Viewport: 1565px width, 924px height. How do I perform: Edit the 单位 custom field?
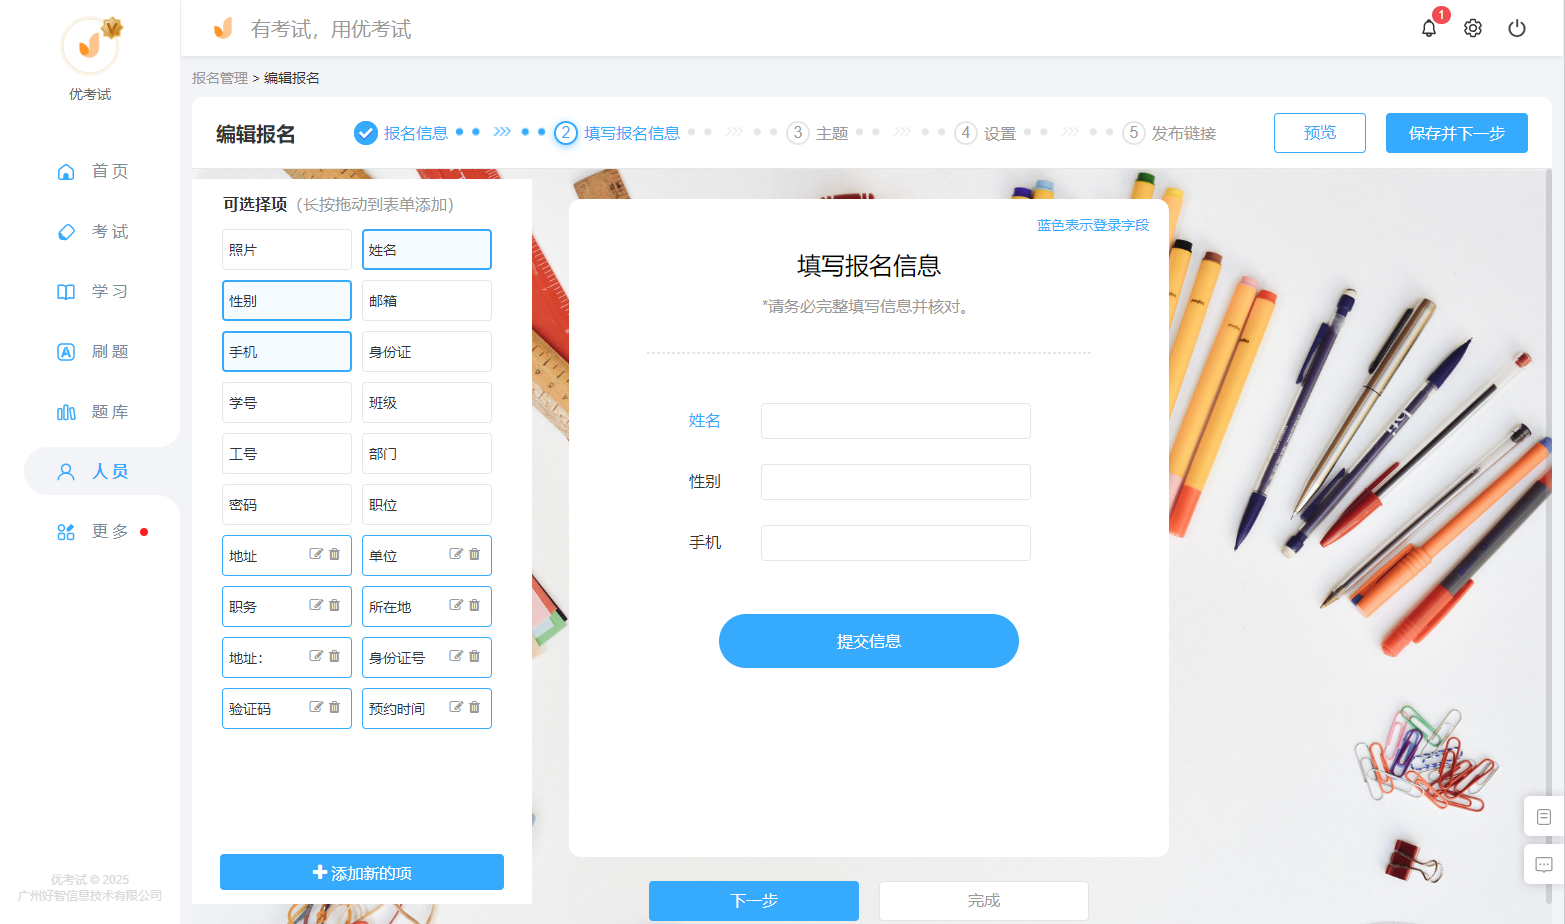(456, 554)
